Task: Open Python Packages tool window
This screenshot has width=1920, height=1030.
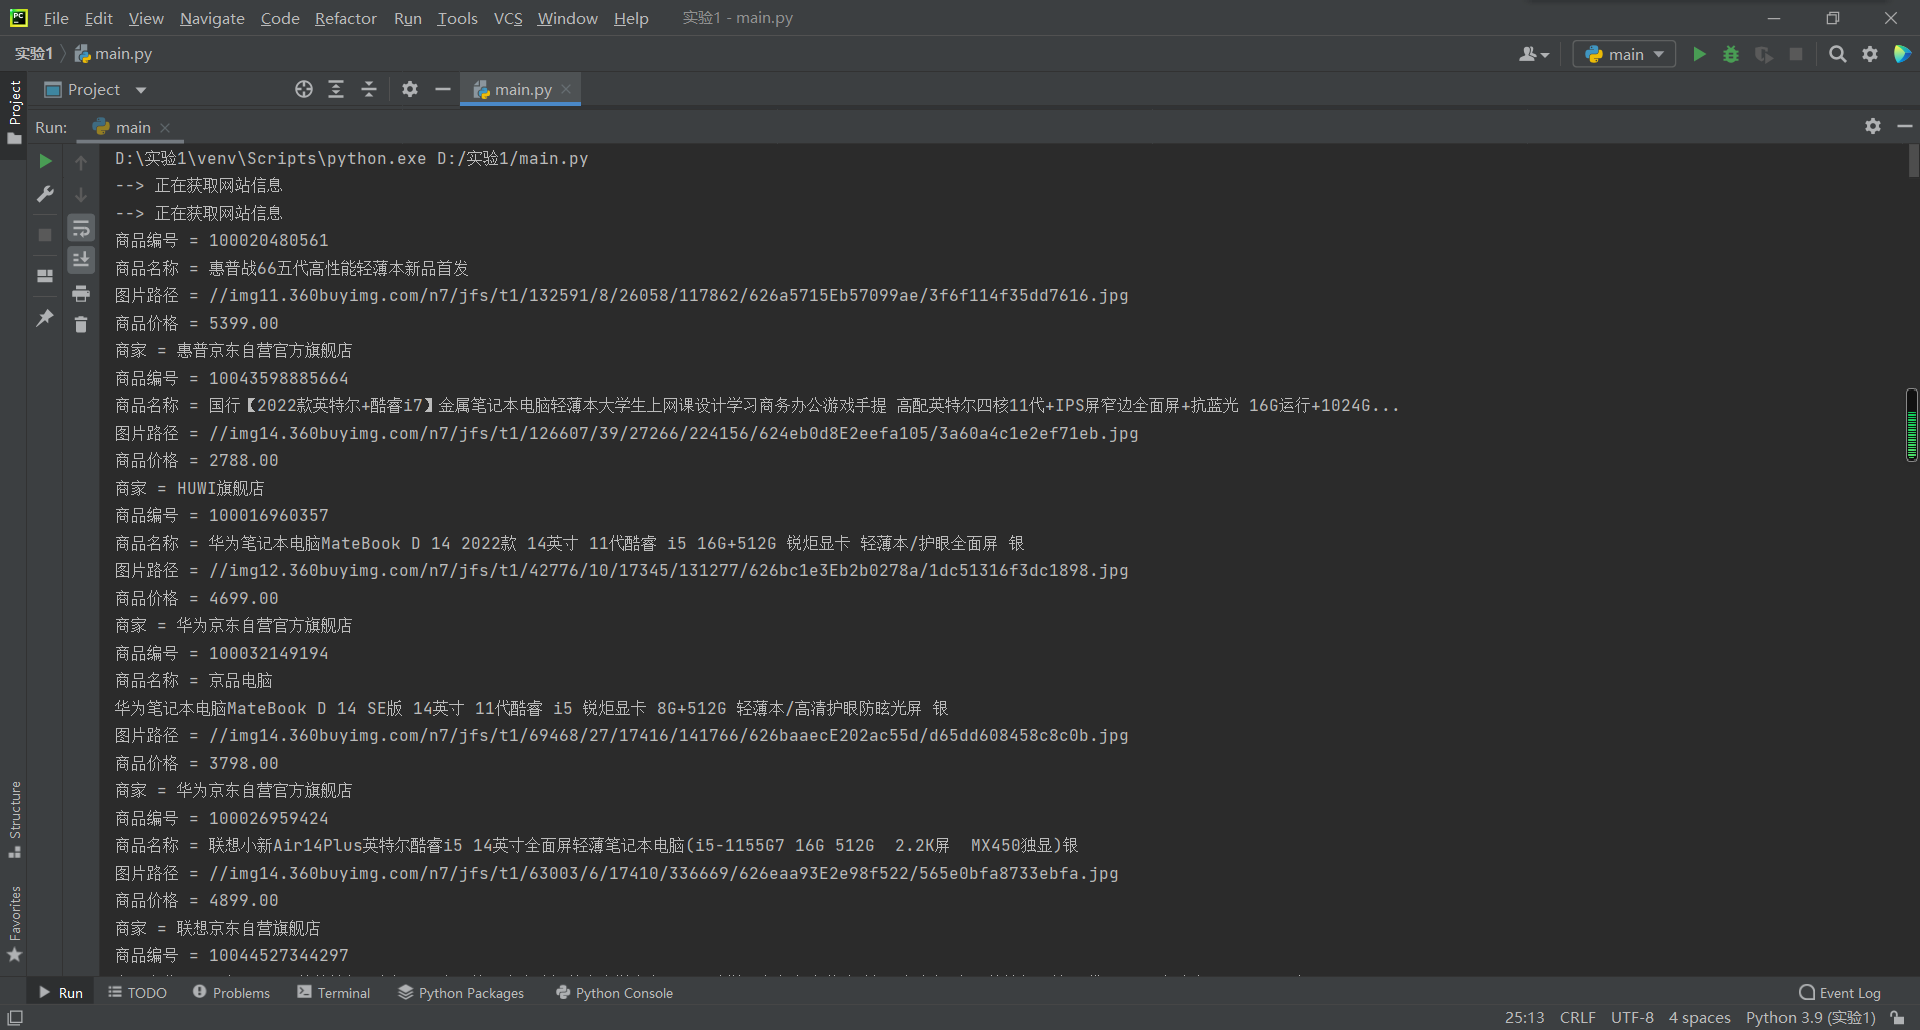Action: pyautogui.click(x=461, y=993)
